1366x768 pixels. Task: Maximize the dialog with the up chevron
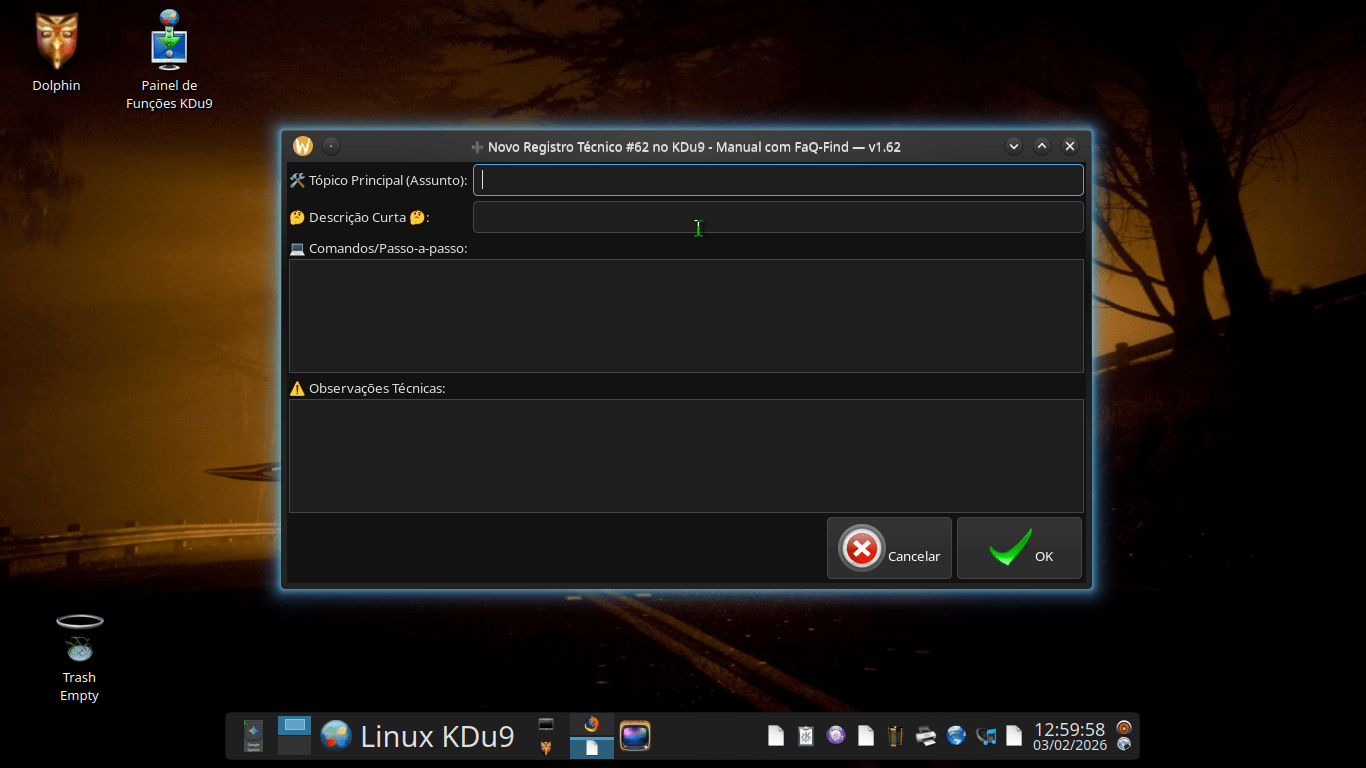(x=1042, y=146)
